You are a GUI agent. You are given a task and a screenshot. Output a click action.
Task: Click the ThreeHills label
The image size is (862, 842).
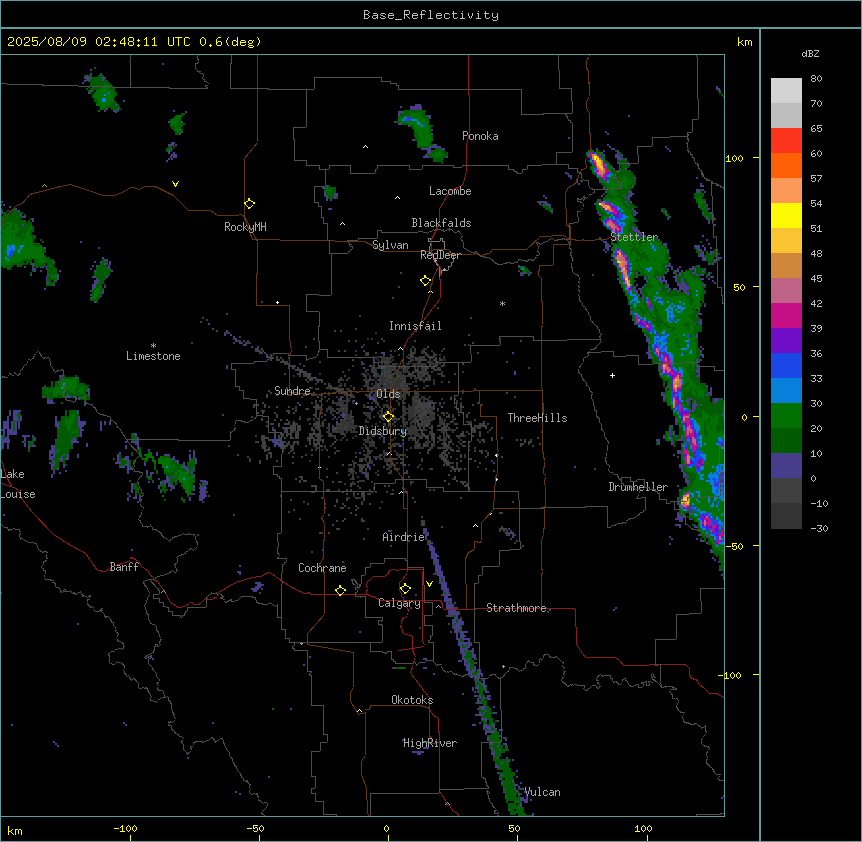[x=537, y=418]
